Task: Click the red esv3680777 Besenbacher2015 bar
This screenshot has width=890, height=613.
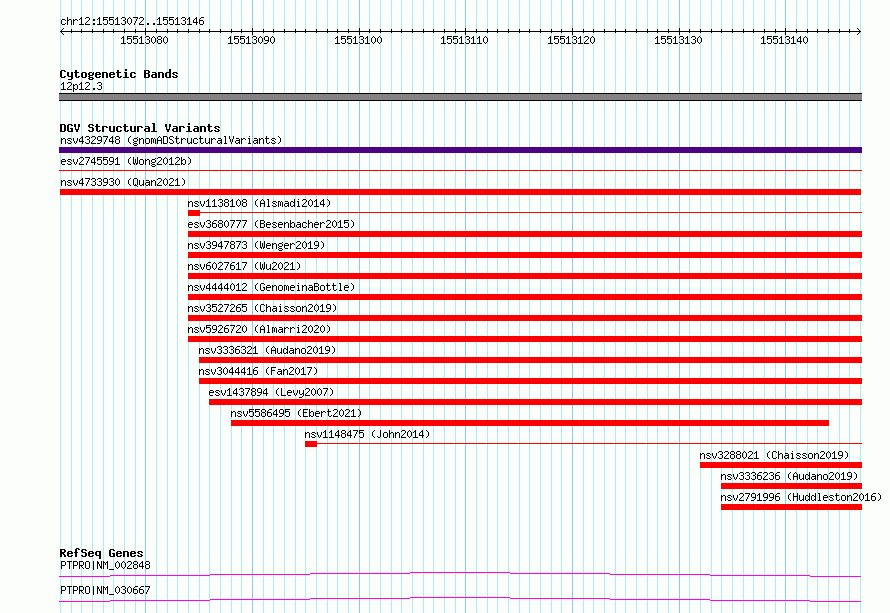Action: point(525,234)
